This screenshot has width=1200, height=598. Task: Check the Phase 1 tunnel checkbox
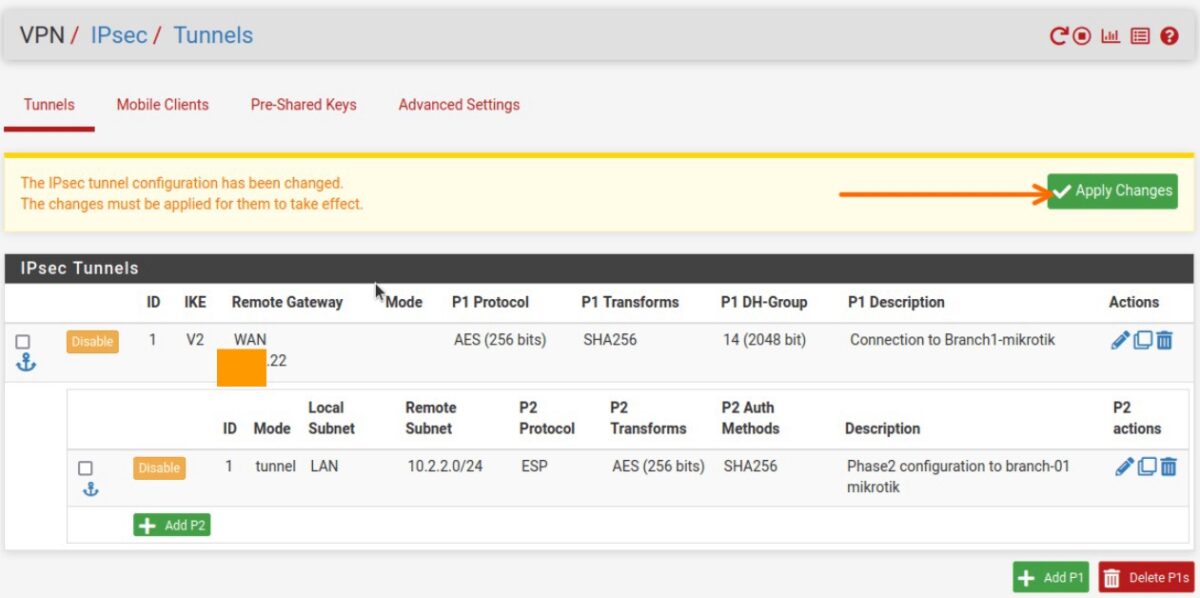24,341
